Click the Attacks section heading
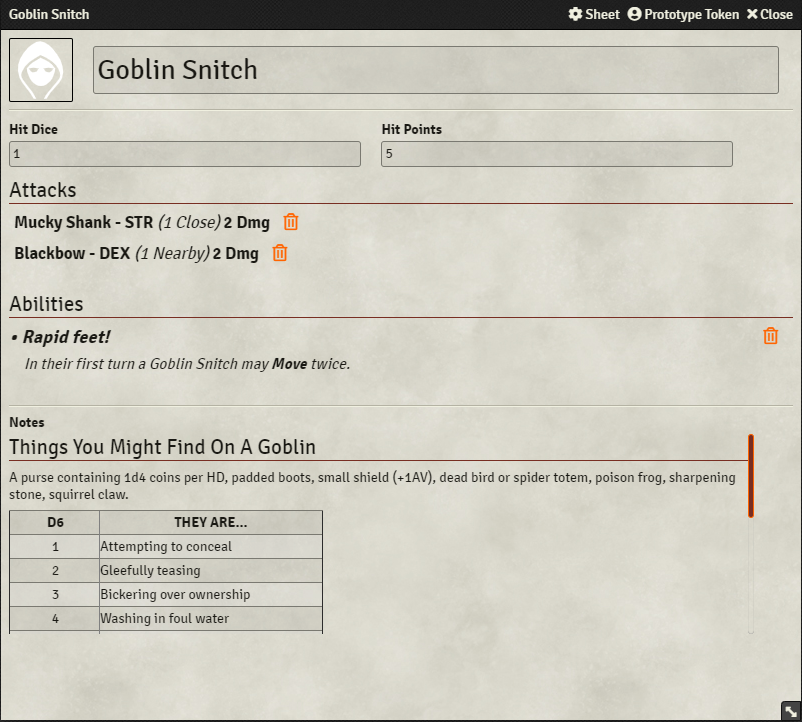This screenshot has height=722, width=802. click(x=43, y=190)
